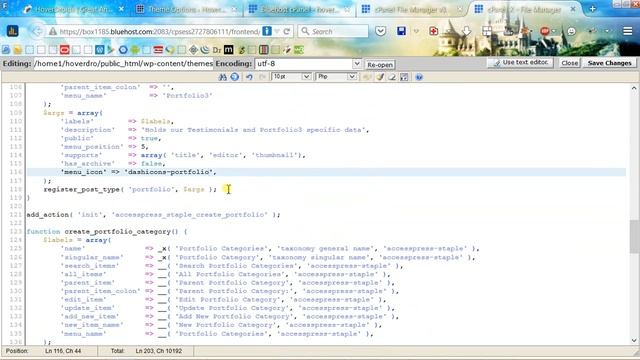The image size is (640, 360).
Task: Click the browser Search box
Action: 333,31
